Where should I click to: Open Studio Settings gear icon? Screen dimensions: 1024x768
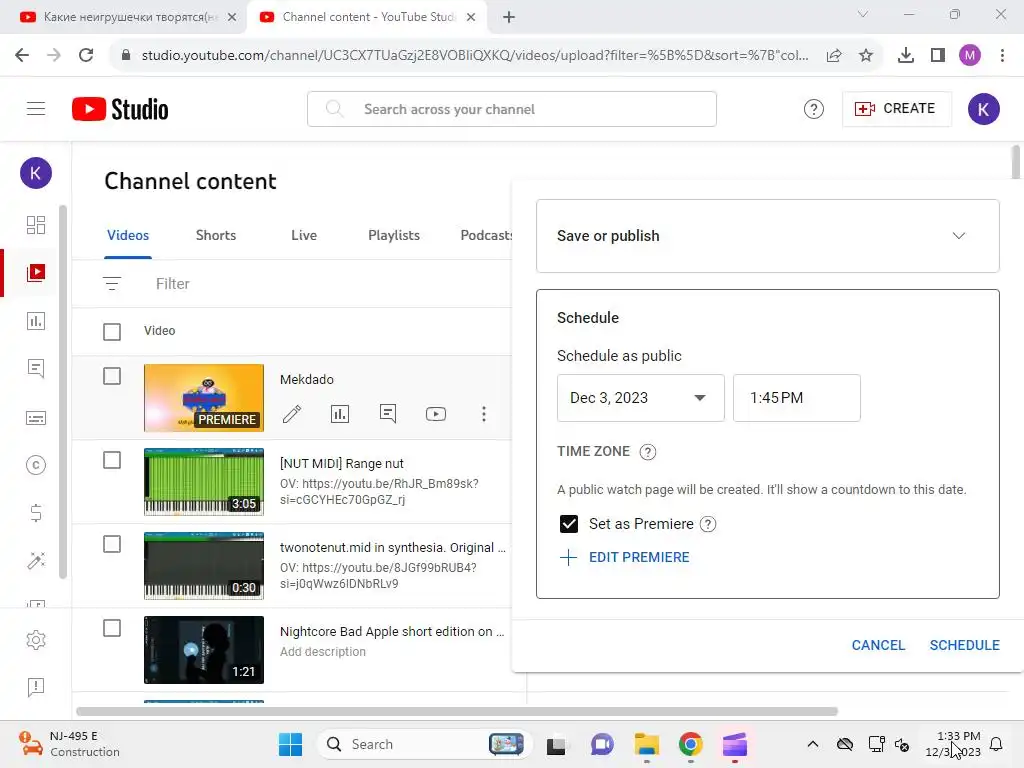36,640
